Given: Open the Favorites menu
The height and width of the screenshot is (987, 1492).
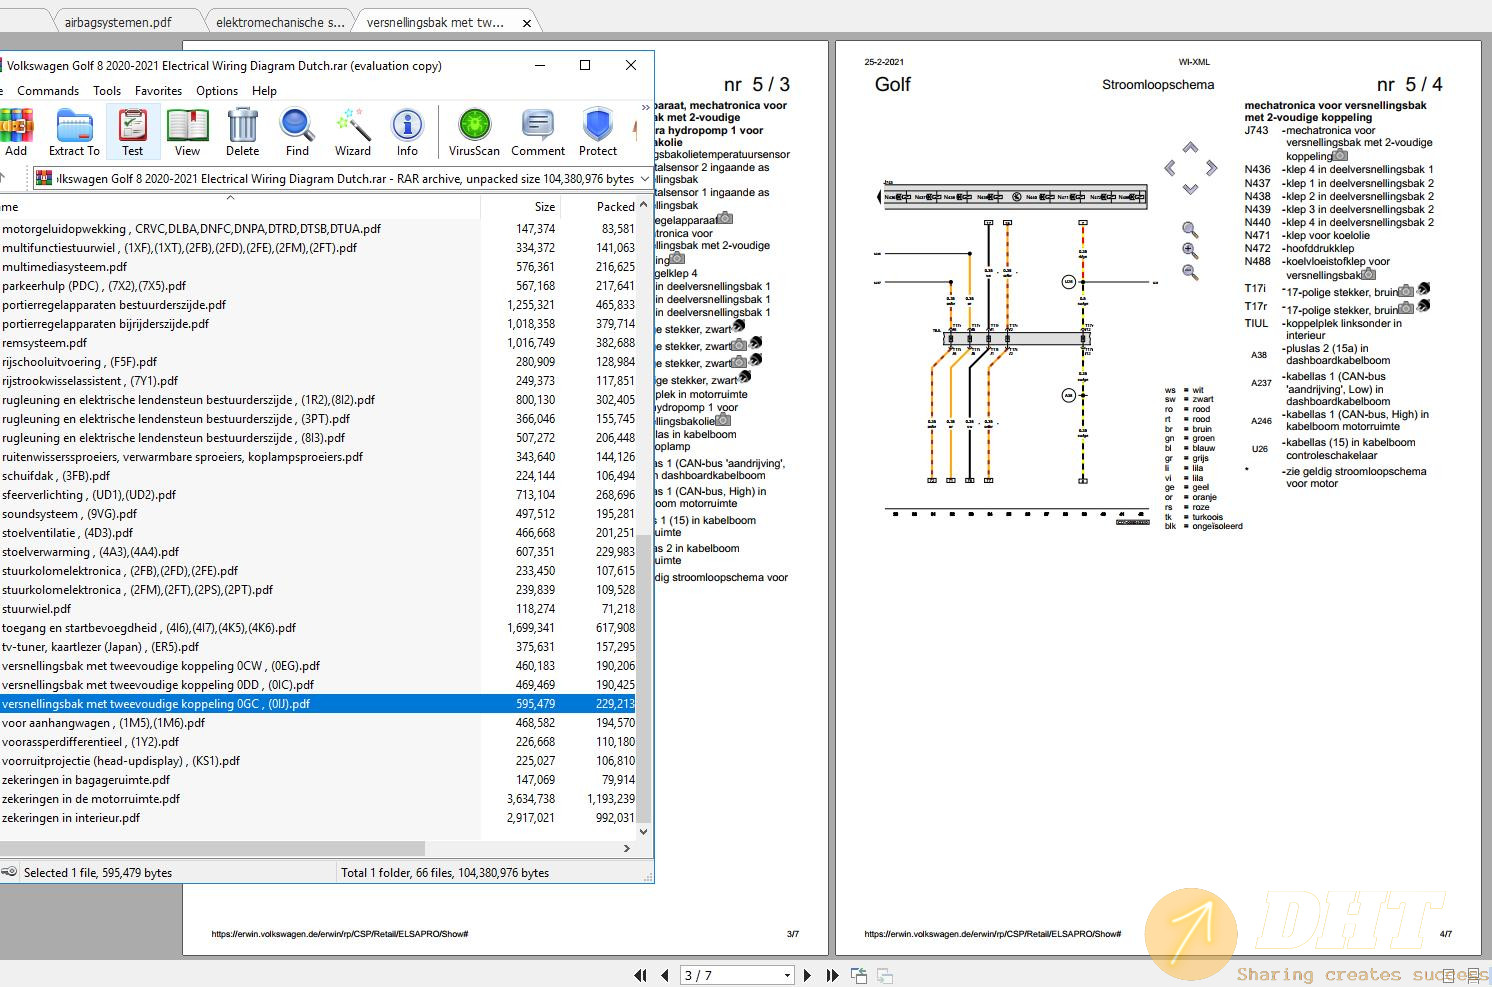Looking at the screenshot, I should (158, 90).
